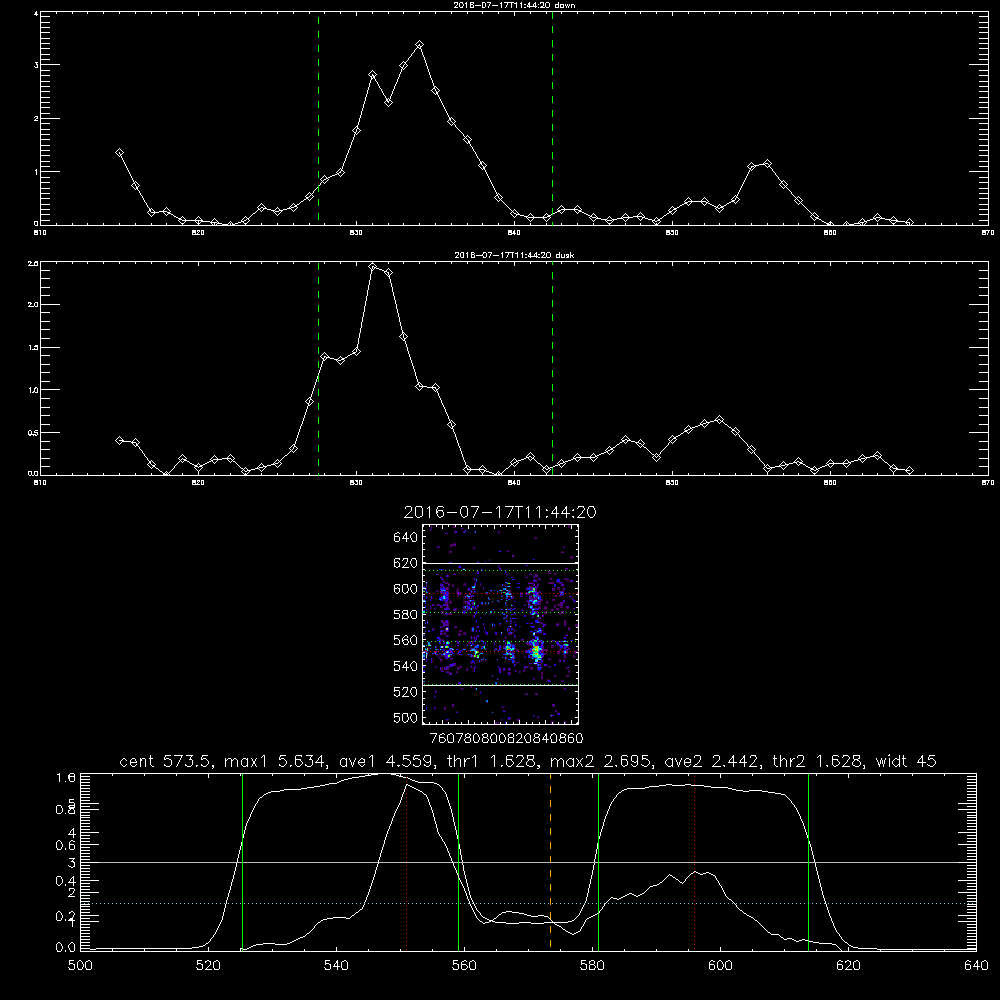The height and width of the screenshot is (1000, 1000).
Task: Click the 600 label on the color image y-axis
Action: [406, 589]
